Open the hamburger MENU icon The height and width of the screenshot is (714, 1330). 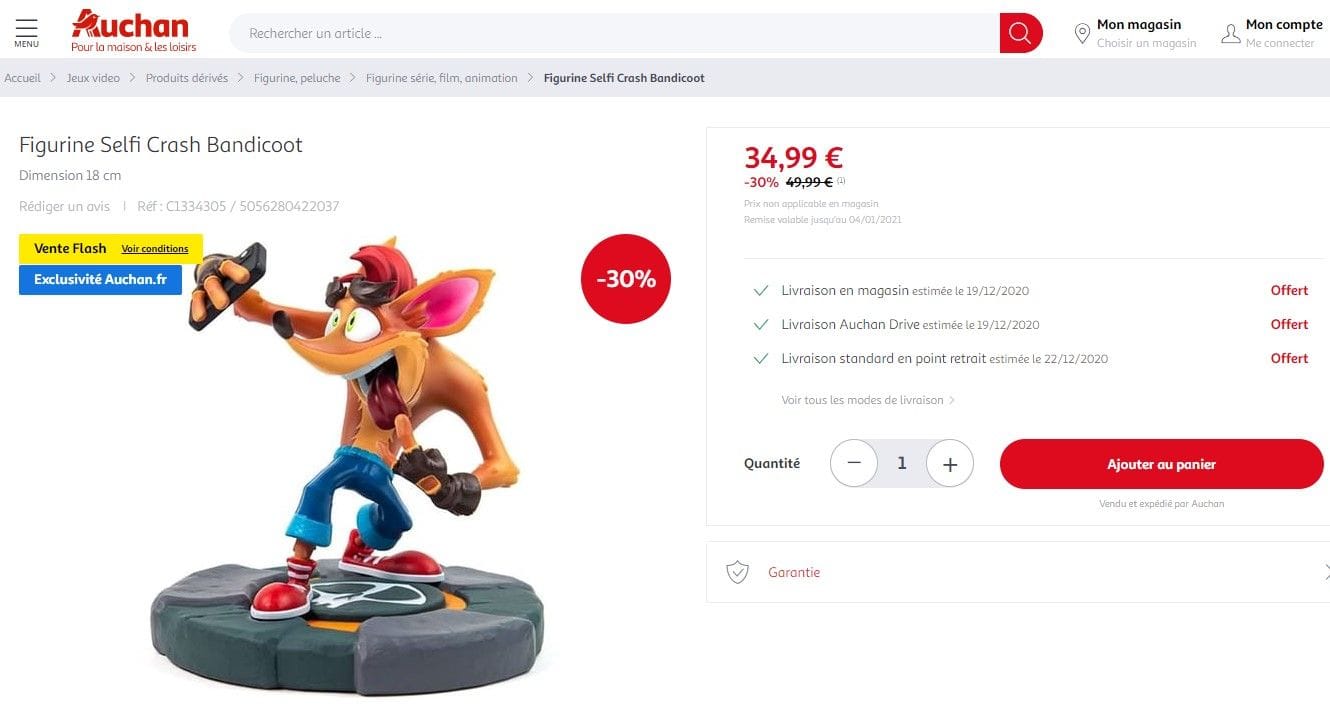[x=27, y=32]
